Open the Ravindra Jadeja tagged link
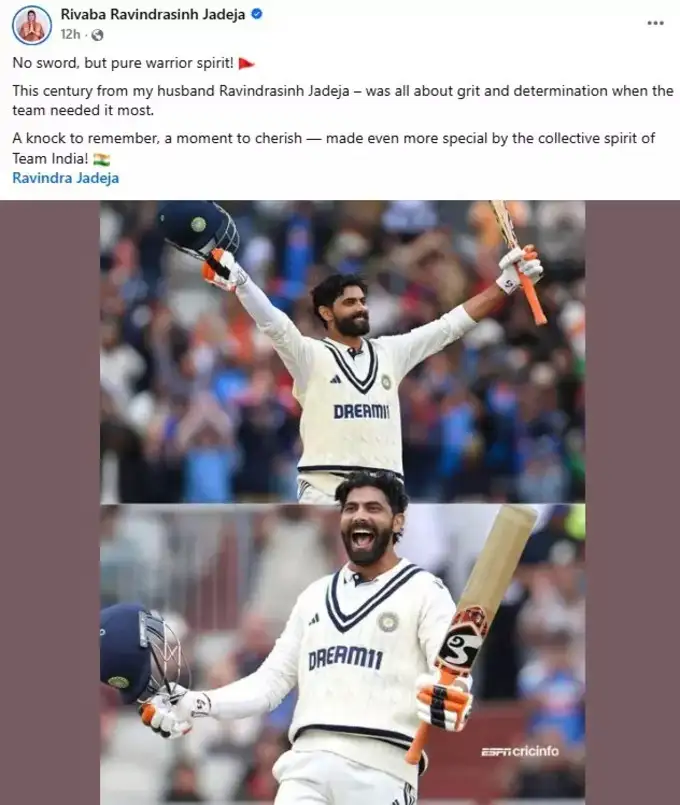 pyautogui.click(x=66, y=178)
